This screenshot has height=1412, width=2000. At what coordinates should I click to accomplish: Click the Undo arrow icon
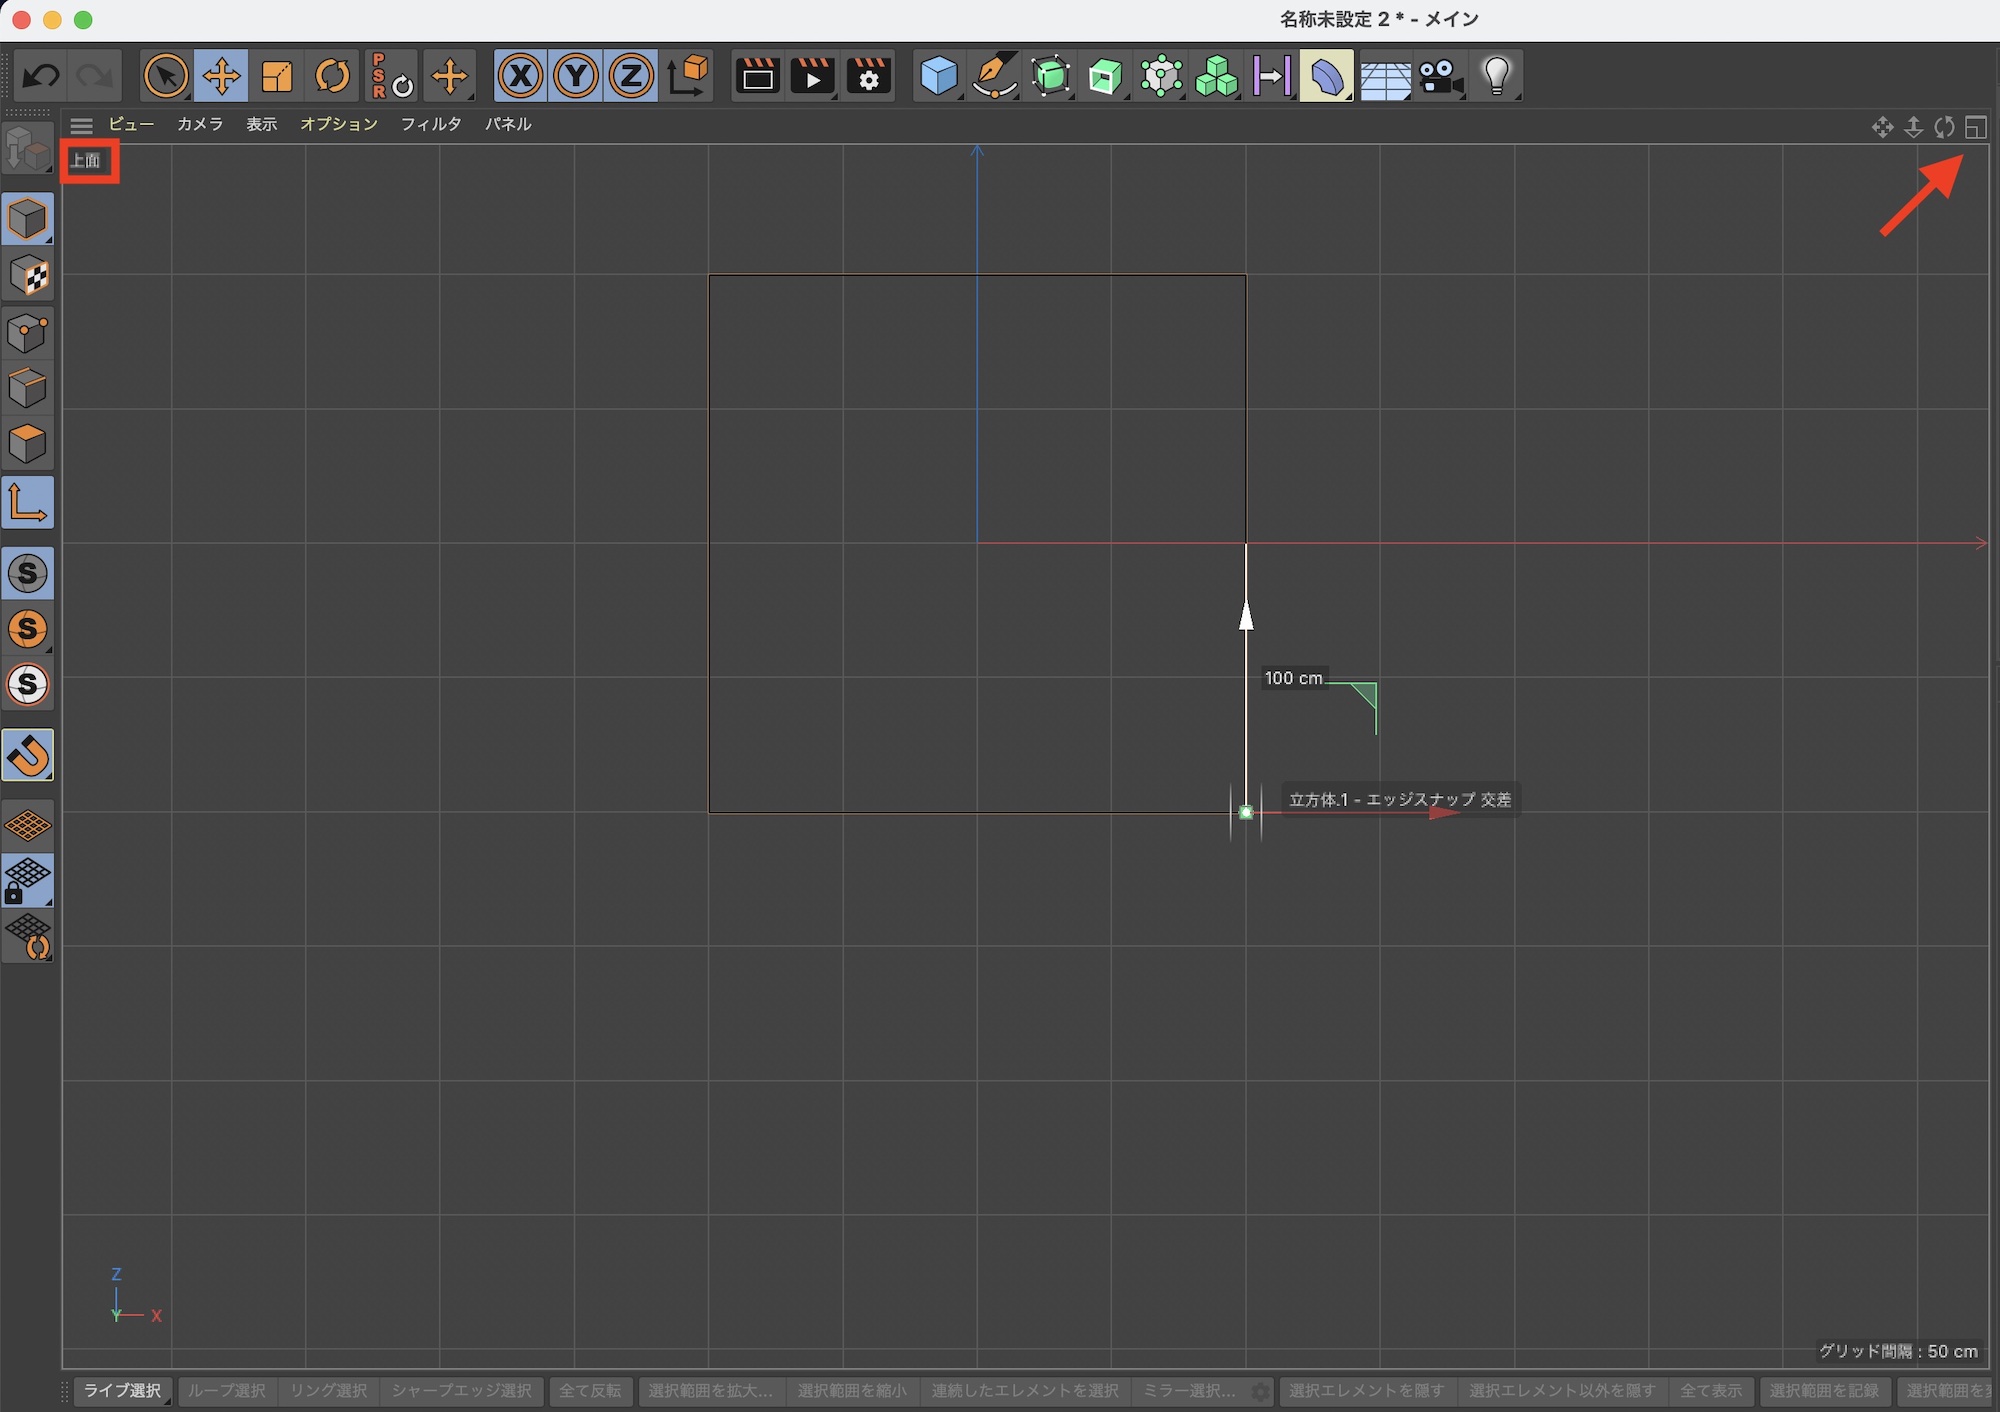coord(41,76)
